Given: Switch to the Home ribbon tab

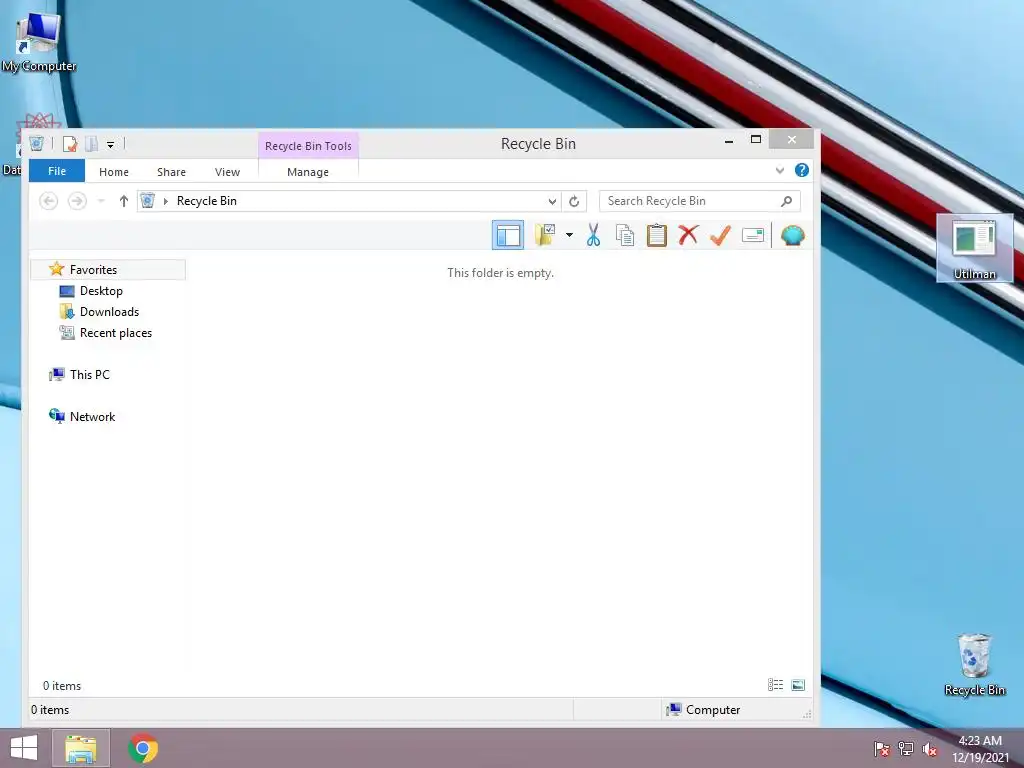Looking at the screenshot, I should 114,172.
